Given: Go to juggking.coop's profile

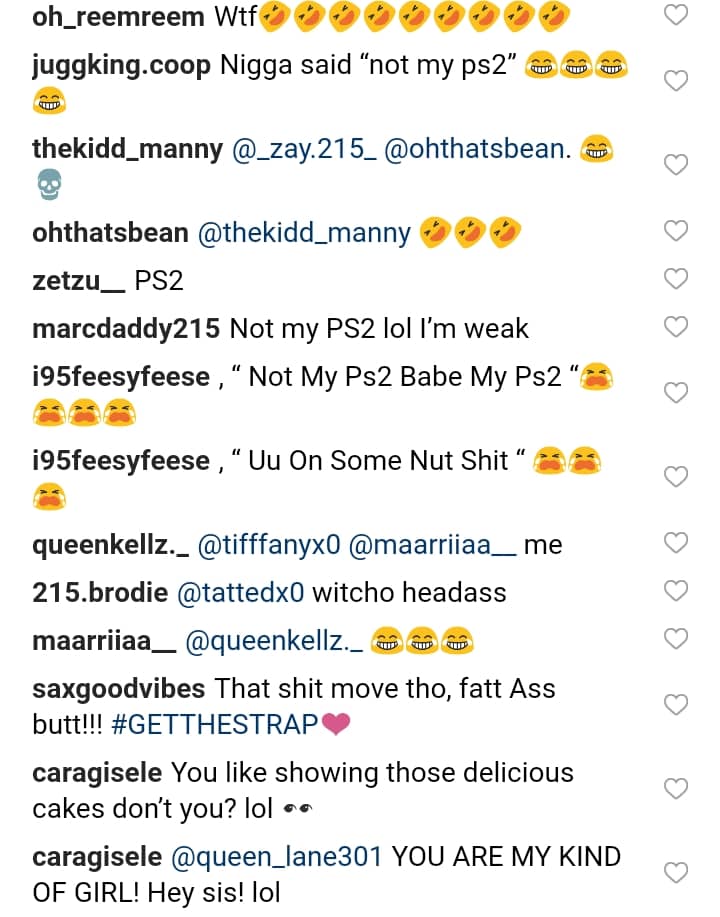Looking at the screenshot, I should (122, 66).
